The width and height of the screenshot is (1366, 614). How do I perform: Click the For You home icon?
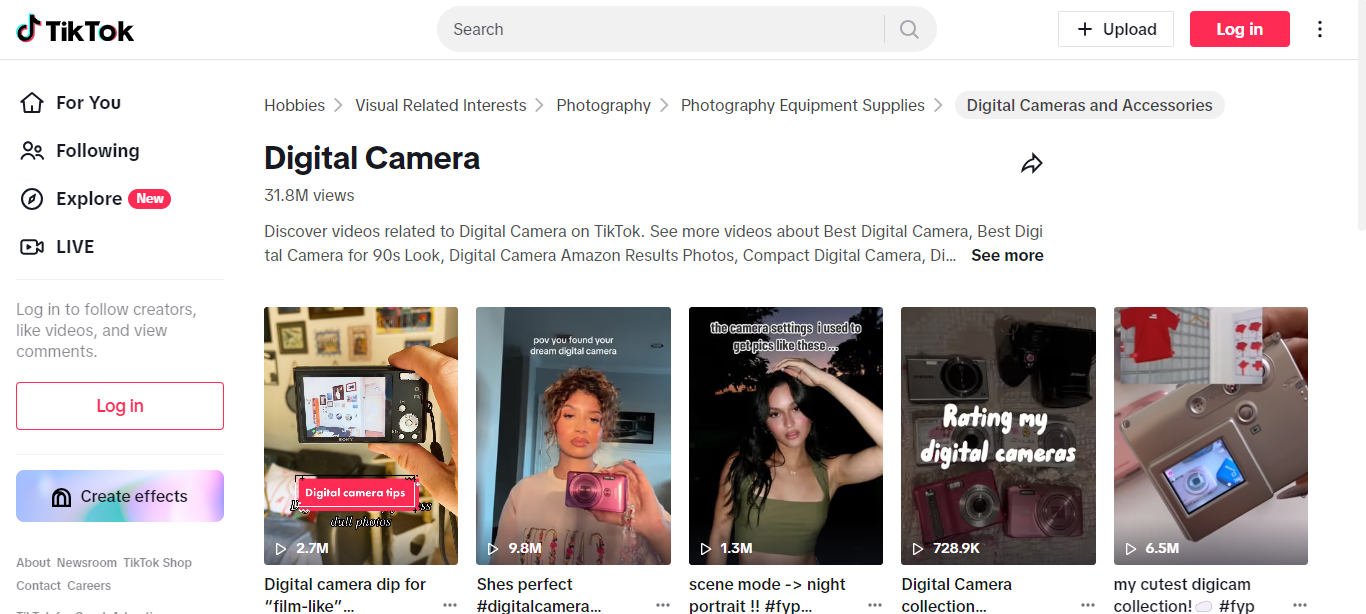coord(32,103)
